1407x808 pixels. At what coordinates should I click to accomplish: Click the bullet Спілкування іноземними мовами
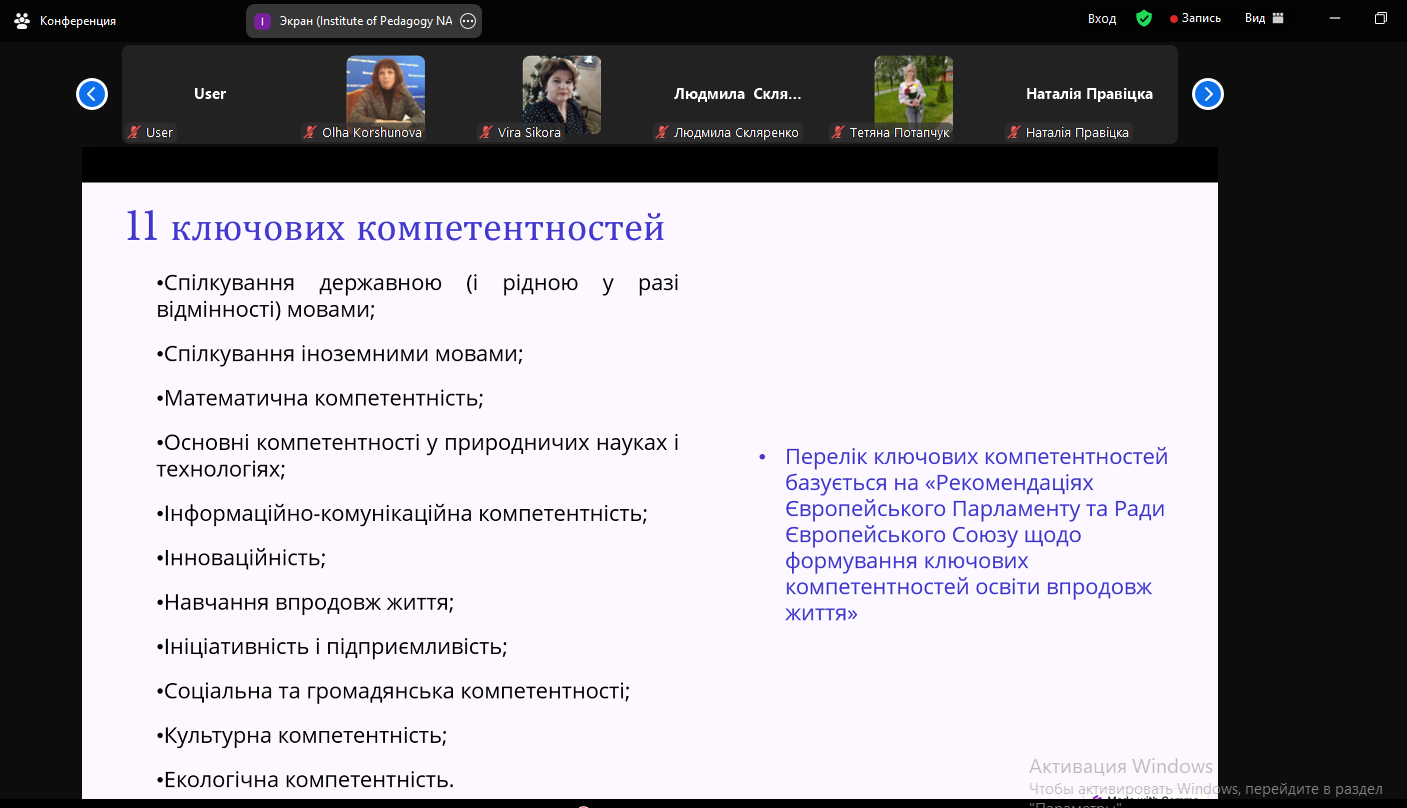(x=340, y=354)
